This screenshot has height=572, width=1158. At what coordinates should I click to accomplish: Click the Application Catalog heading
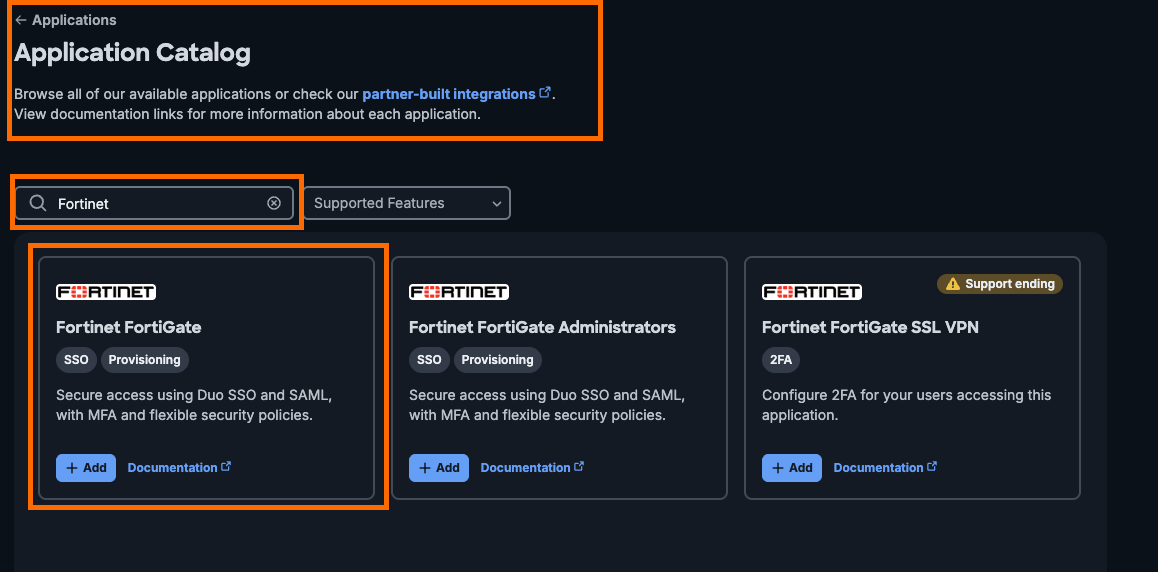coord(132,52)
